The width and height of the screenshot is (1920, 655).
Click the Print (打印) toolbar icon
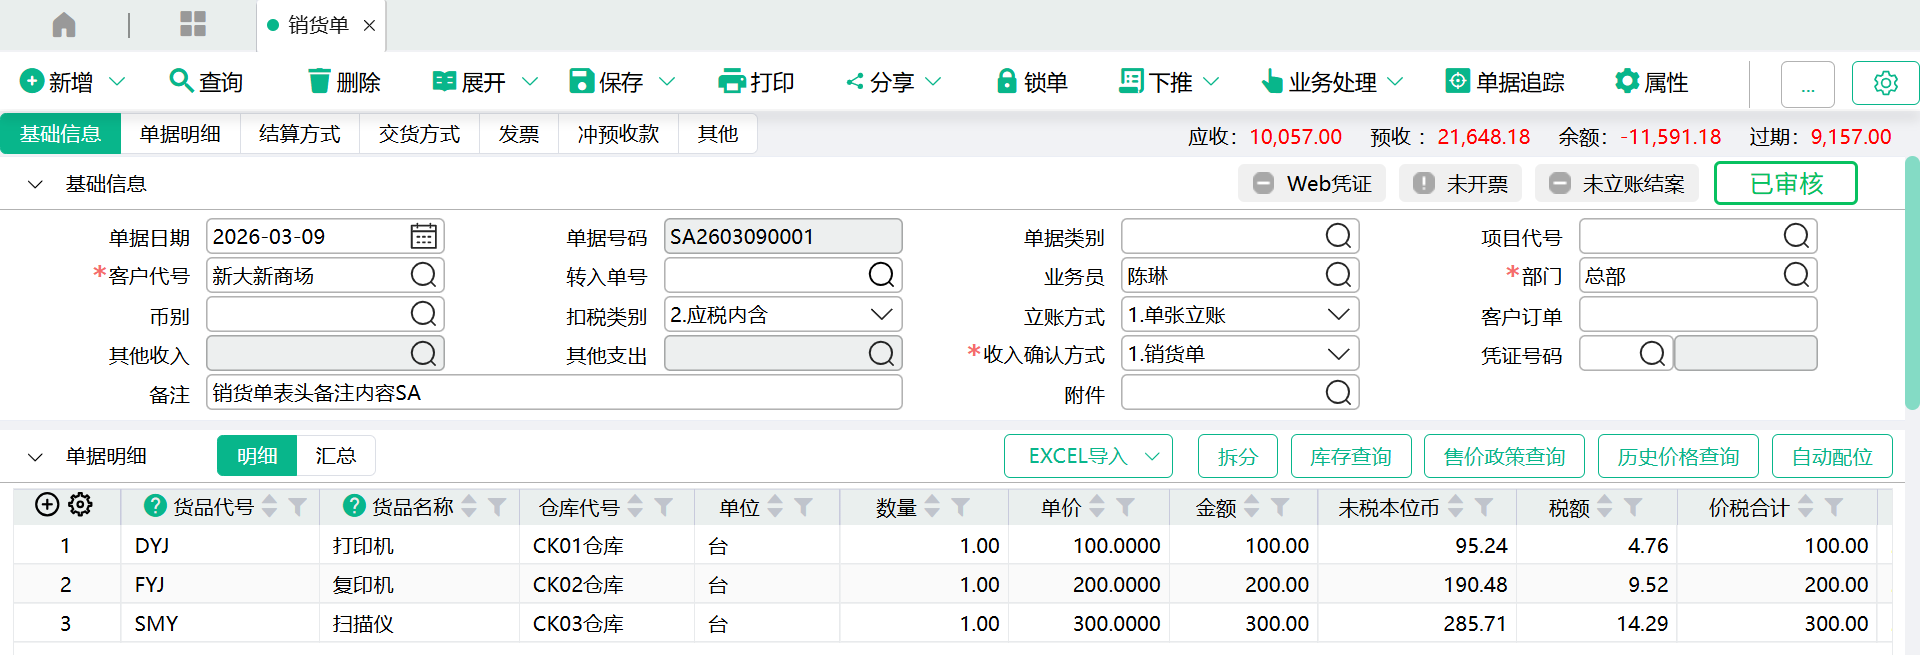click(x=732, y=82)
